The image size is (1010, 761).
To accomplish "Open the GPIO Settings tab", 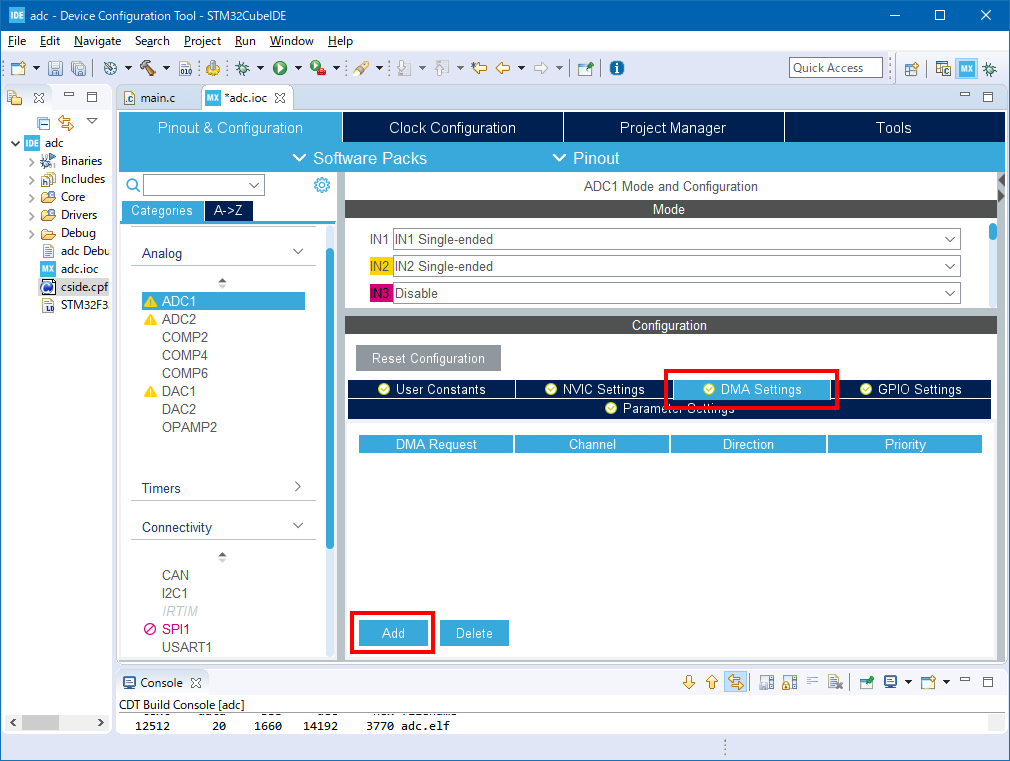I will coord(911,389).
